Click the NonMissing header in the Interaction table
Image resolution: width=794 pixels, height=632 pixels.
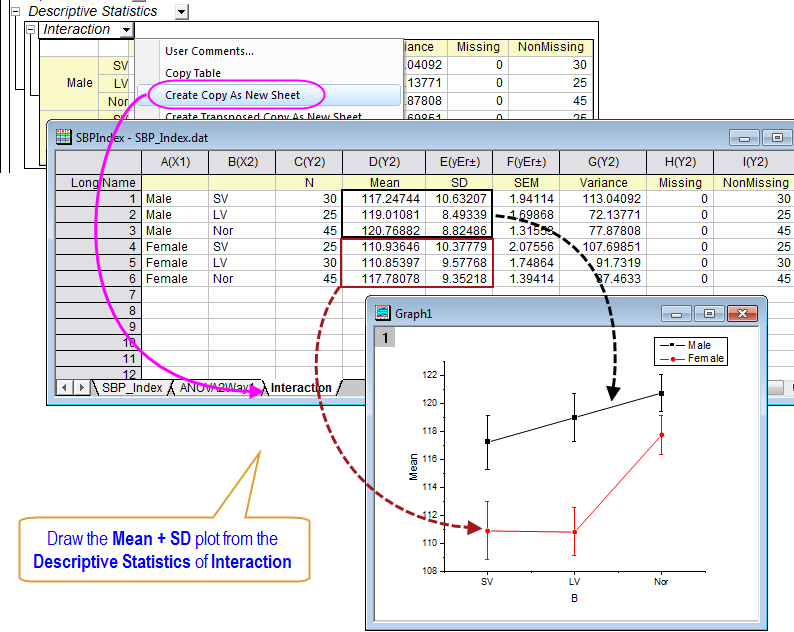tap(551, 47)
